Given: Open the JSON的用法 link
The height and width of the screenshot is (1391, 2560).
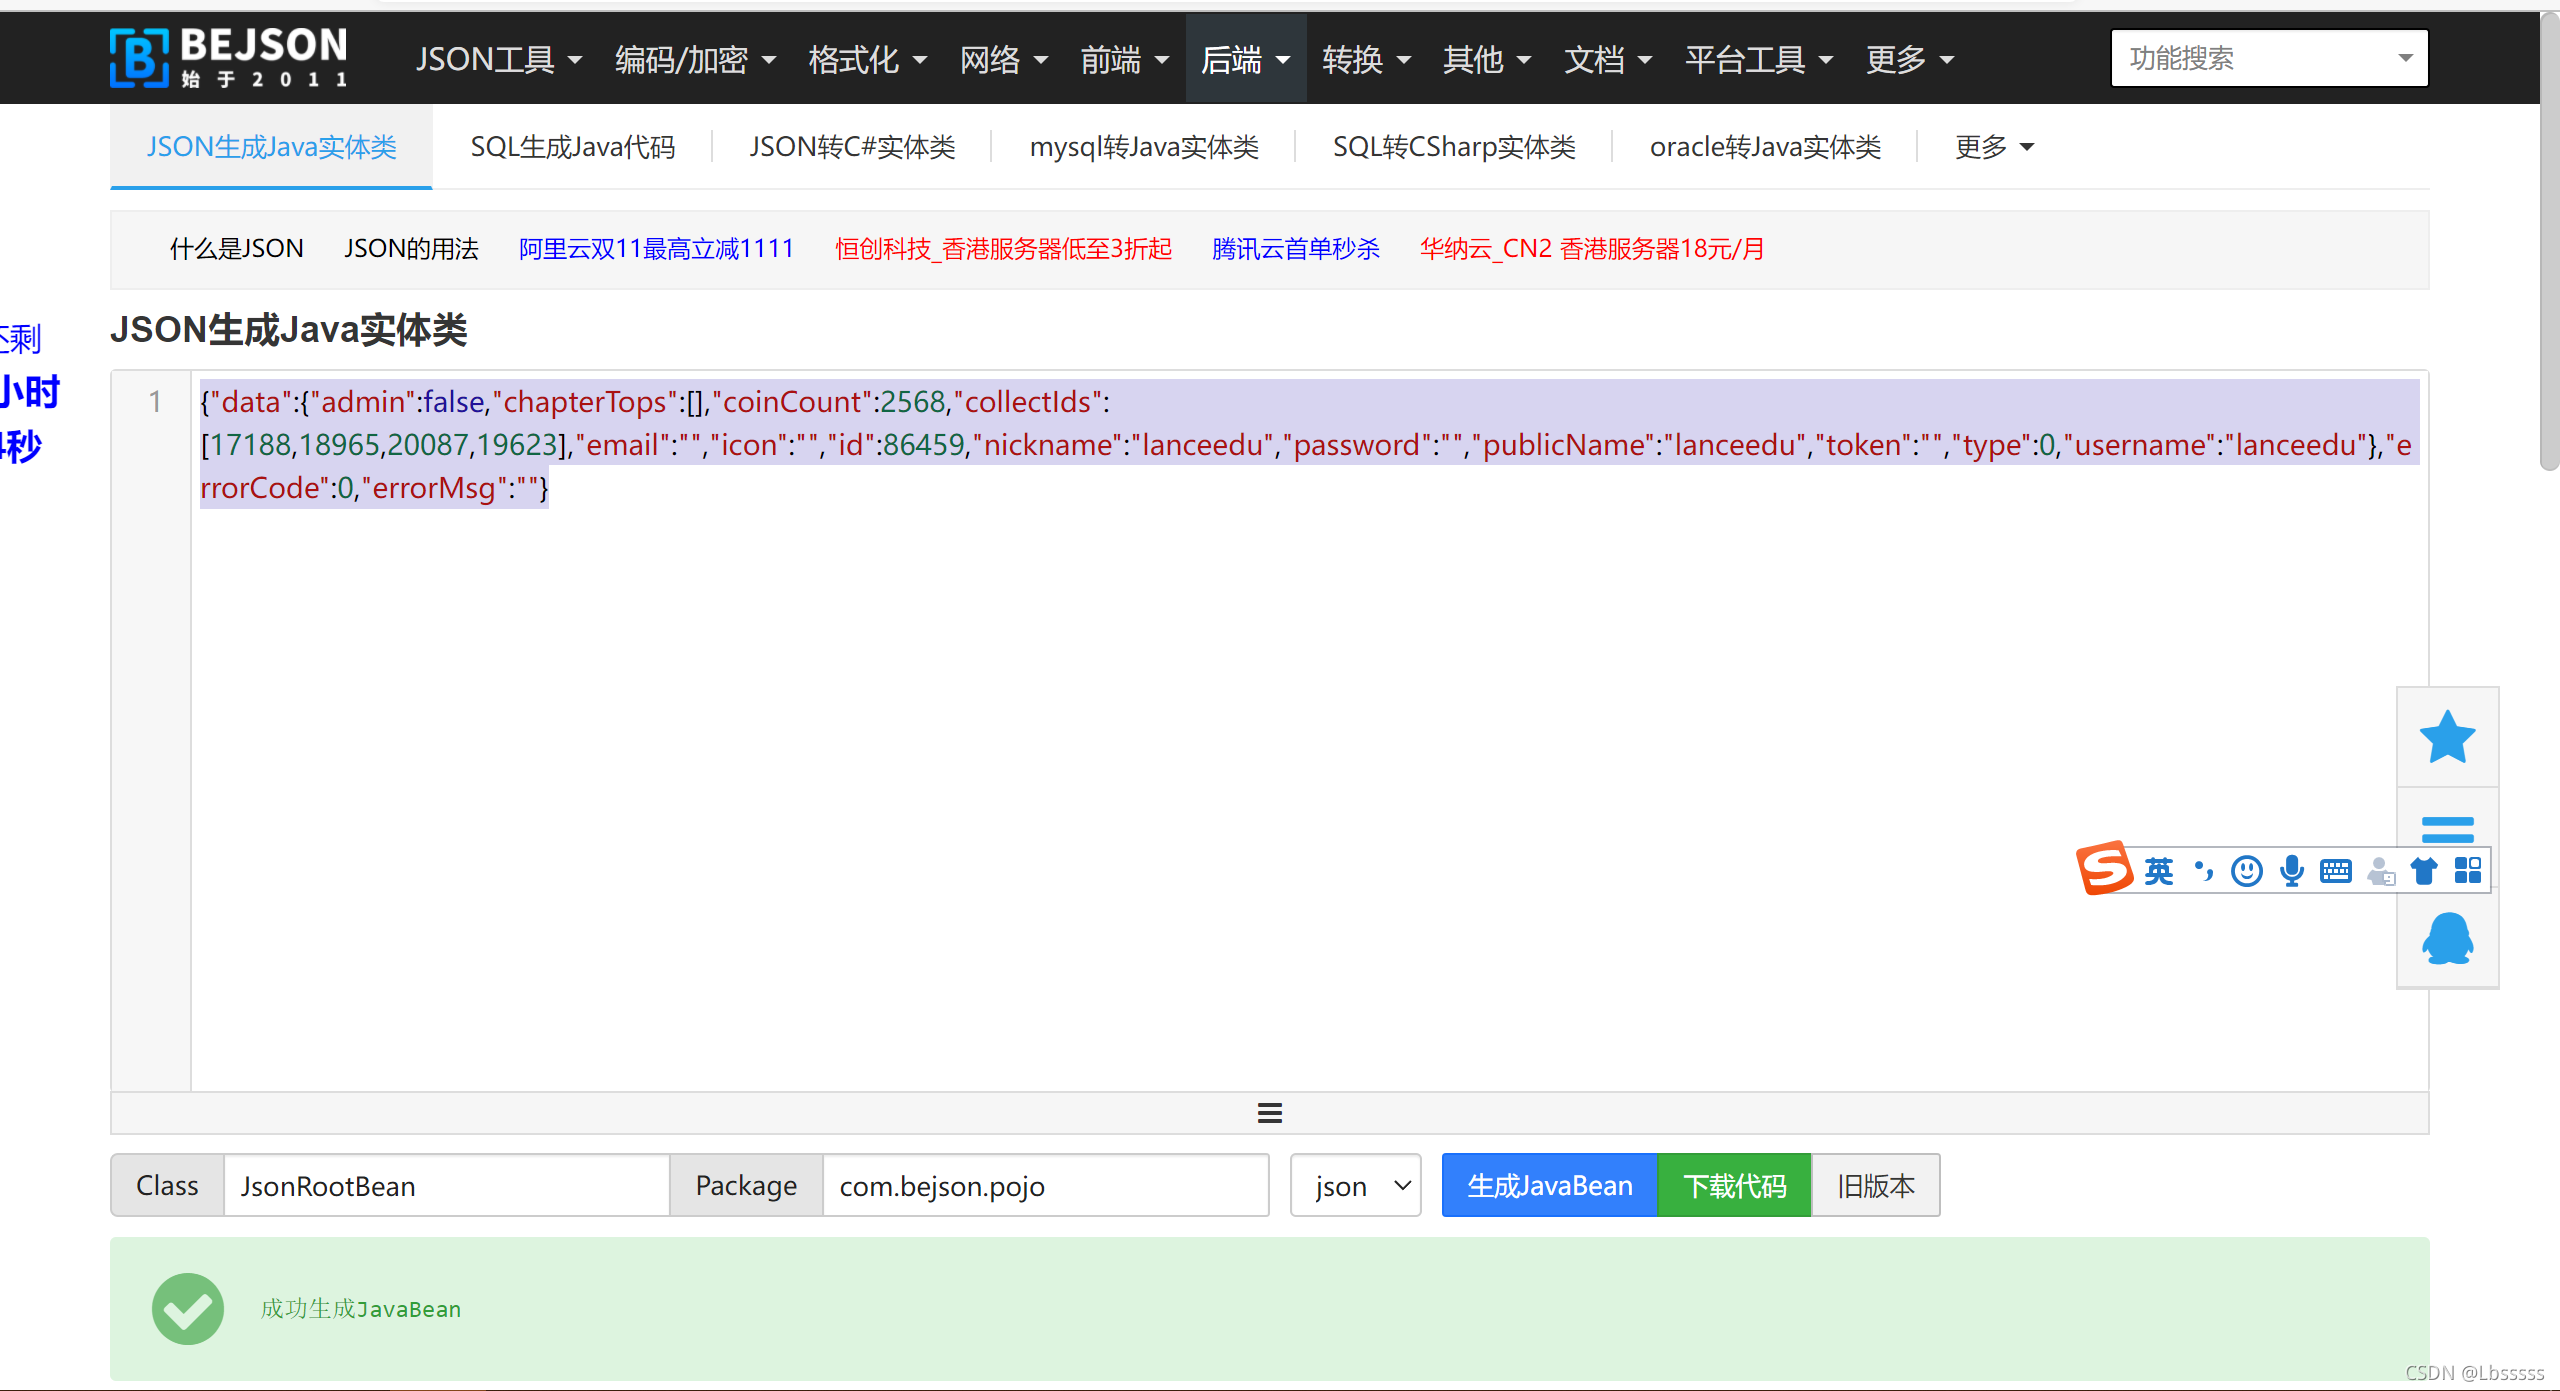Looking at the screenshot, I should click(x=411, y=248).
